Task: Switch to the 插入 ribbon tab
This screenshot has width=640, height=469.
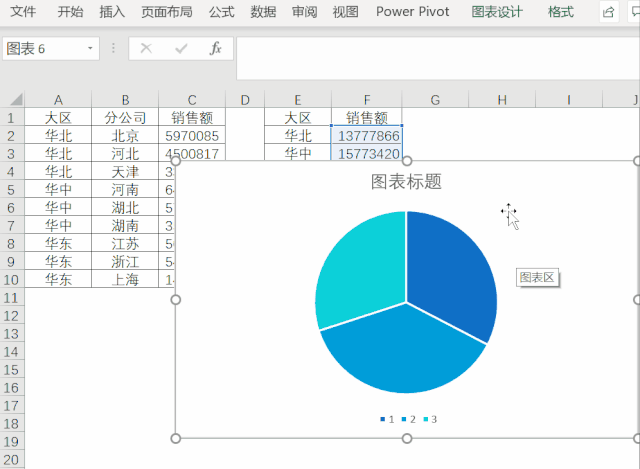Action: coord(112,12)
